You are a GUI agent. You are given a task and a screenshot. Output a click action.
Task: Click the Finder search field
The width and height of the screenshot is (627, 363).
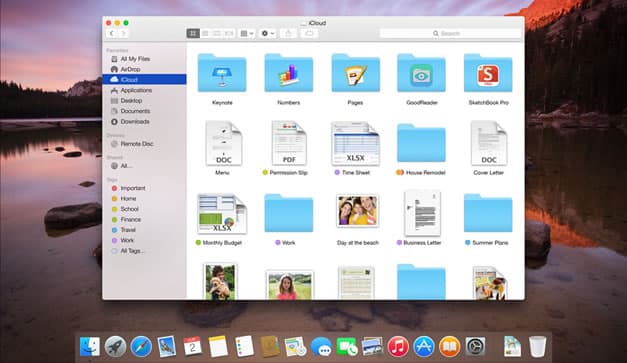coord(450,34)
